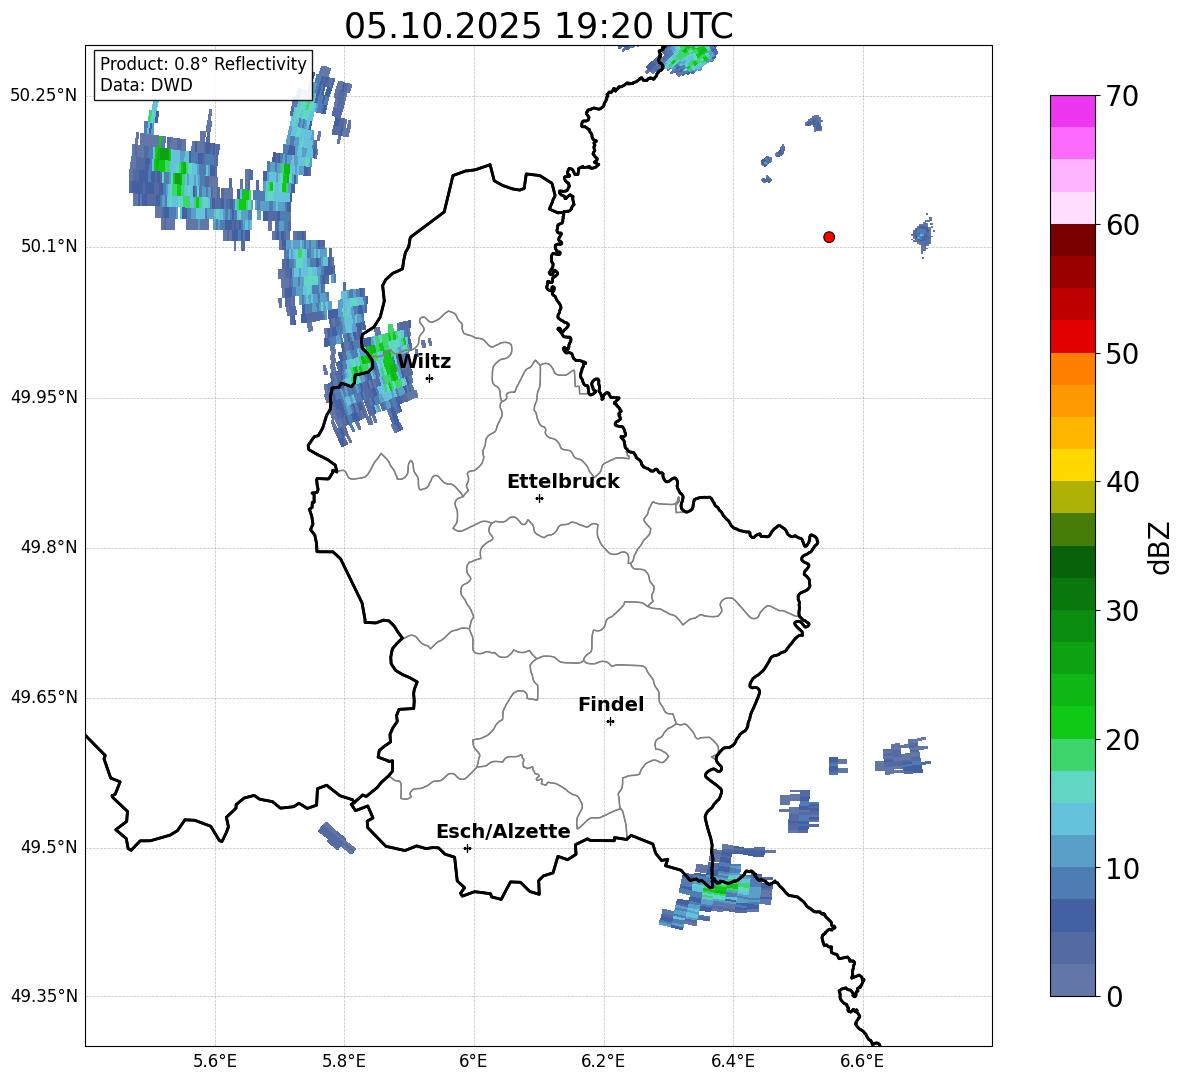Click the cross marker below Findel
1184x1081 pixels.
[x=610, y=721]
